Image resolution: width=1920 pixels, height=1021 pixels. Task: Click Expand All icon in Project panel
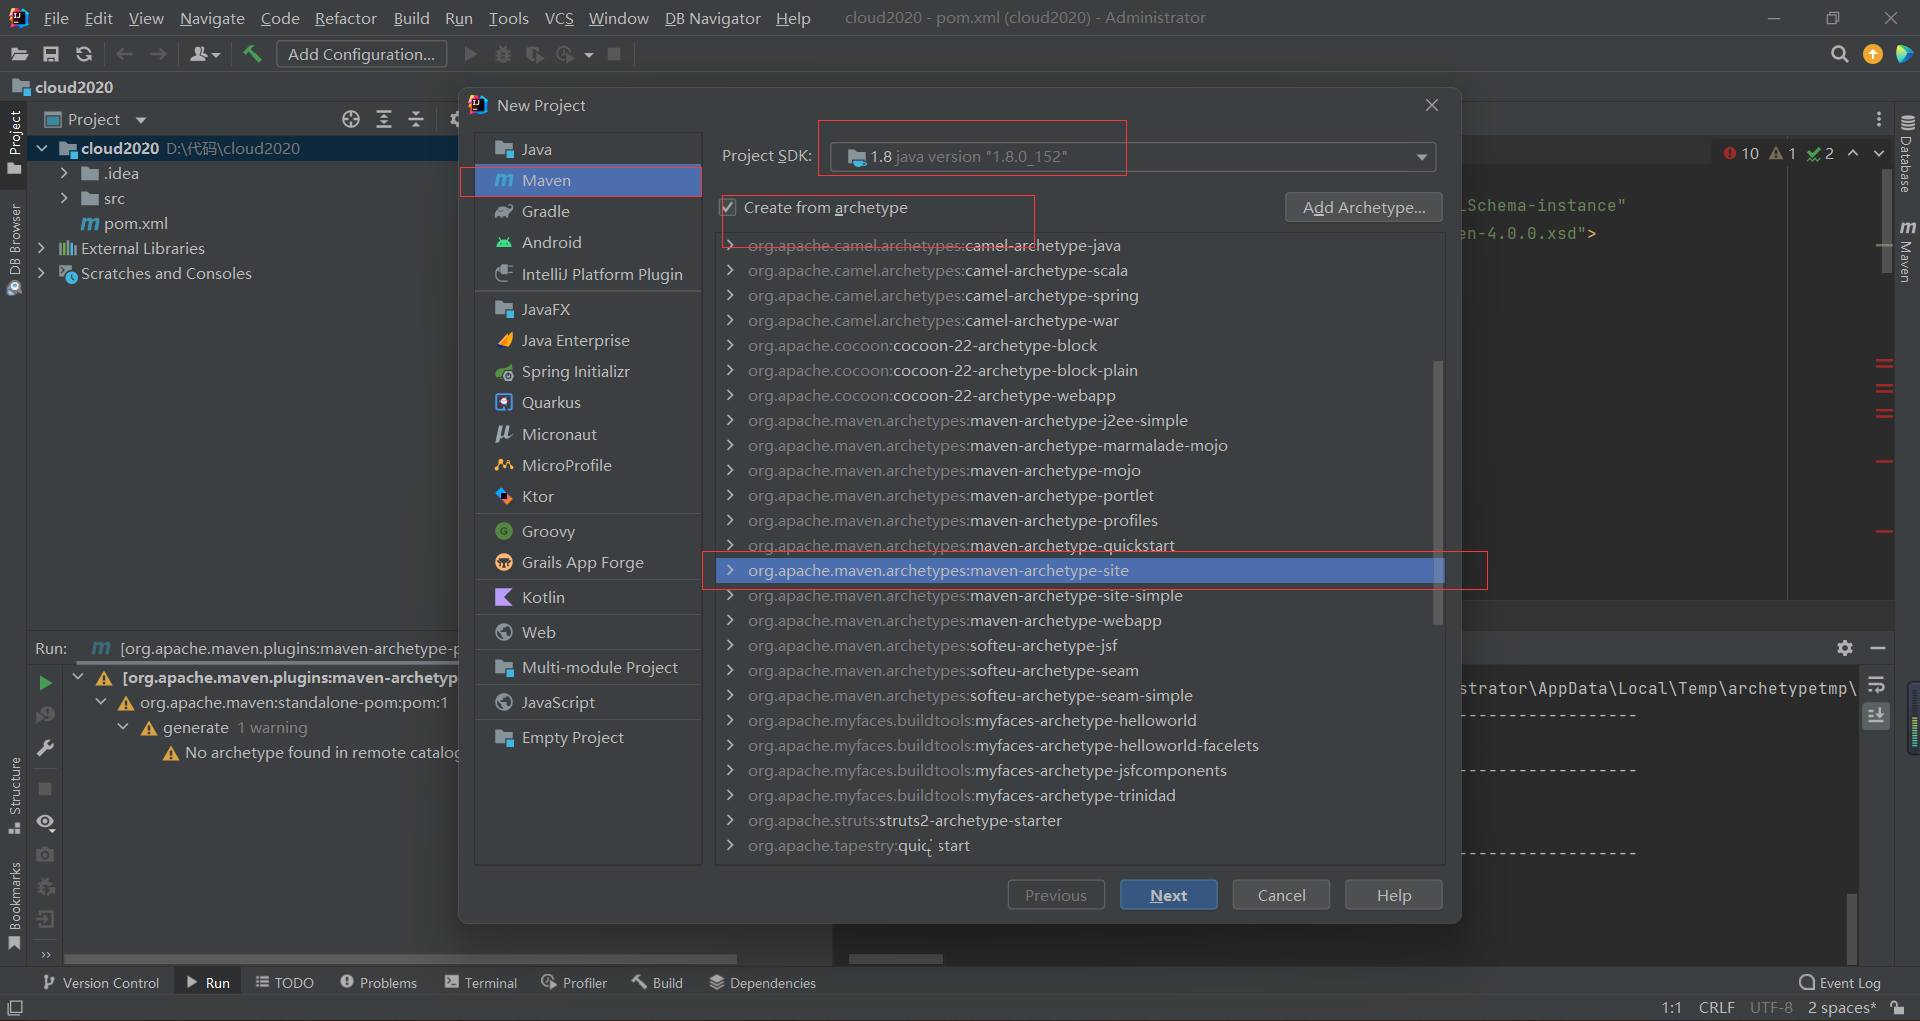pyautogui.click(x=384, y=119)
